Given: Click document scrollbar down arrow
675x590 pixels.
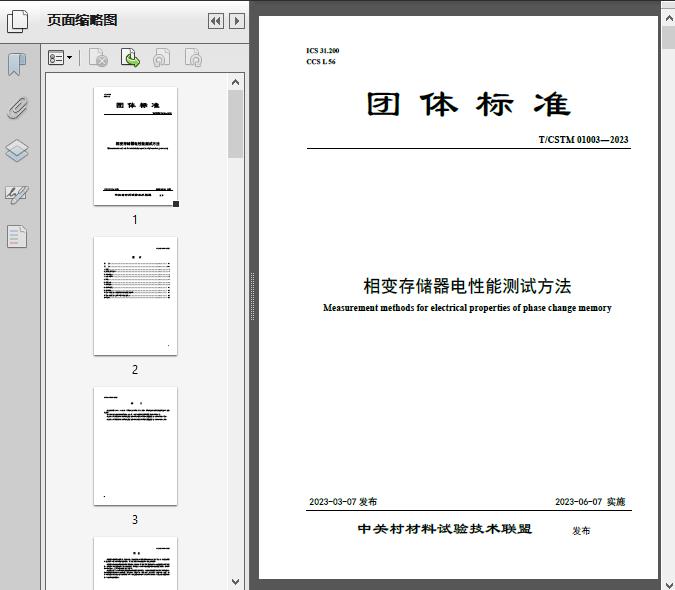Looking at the screenshot, I should [x=669, y=583].
